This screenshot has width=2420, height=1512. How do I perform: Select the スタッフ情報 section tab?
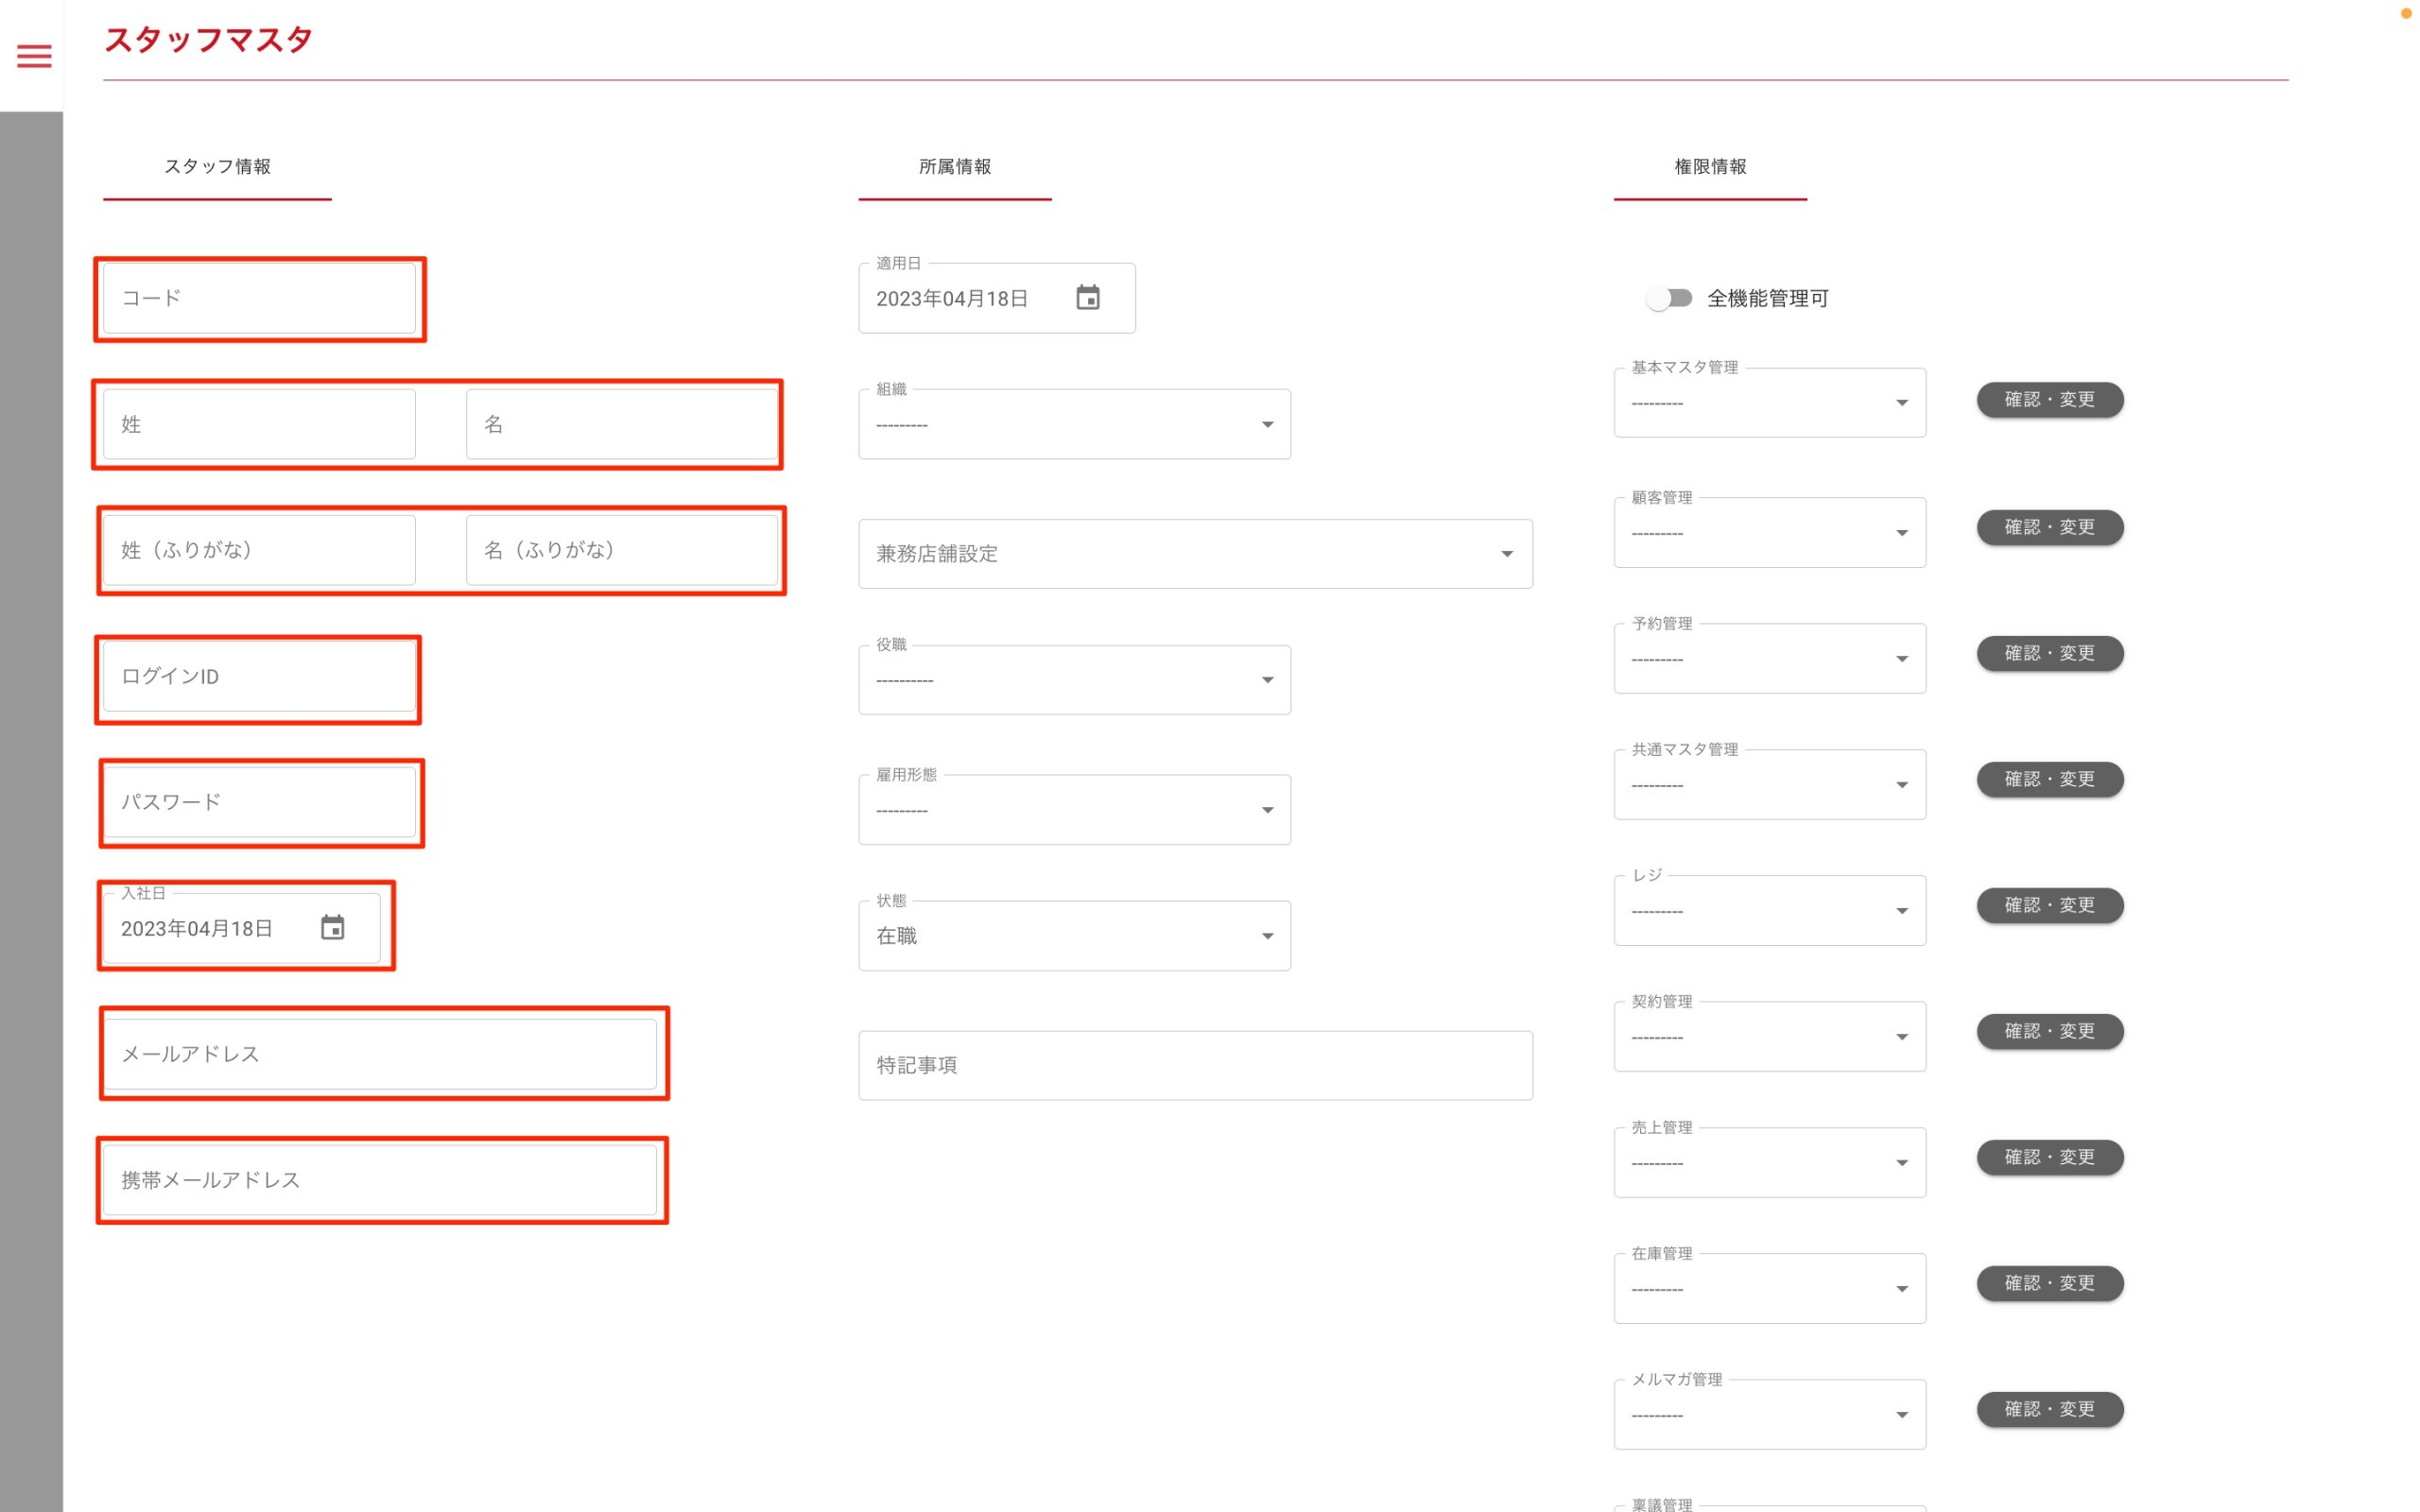(217, 167)
